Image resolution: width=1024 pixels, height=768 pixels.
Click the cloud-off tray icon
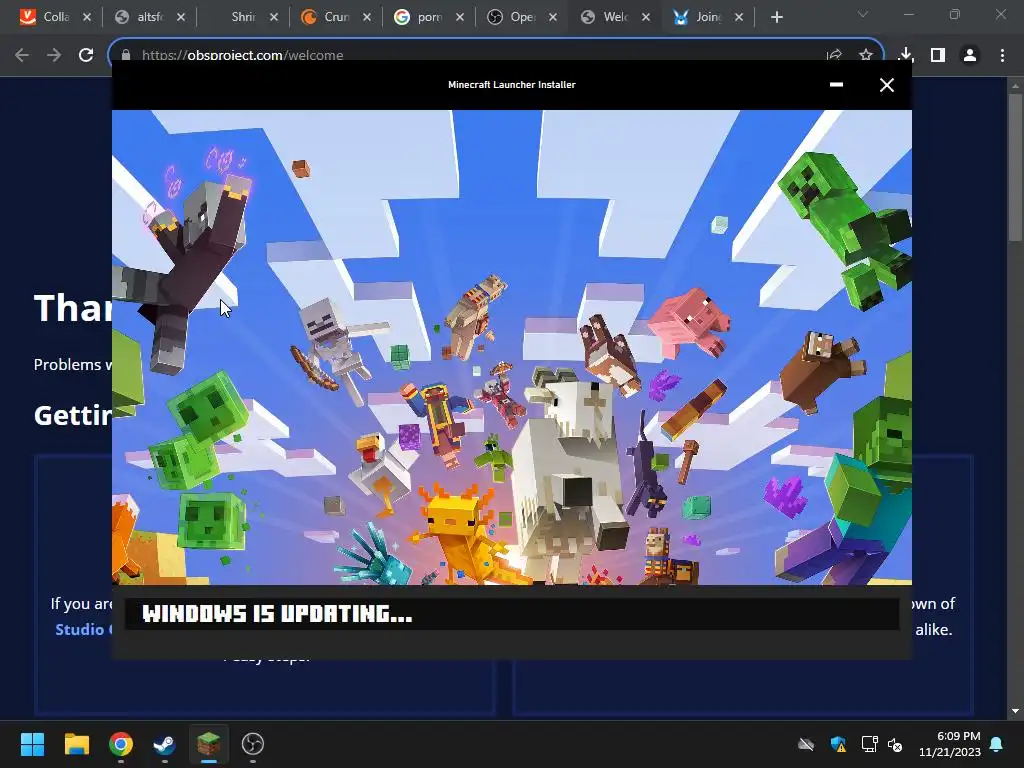click(807, 744)
